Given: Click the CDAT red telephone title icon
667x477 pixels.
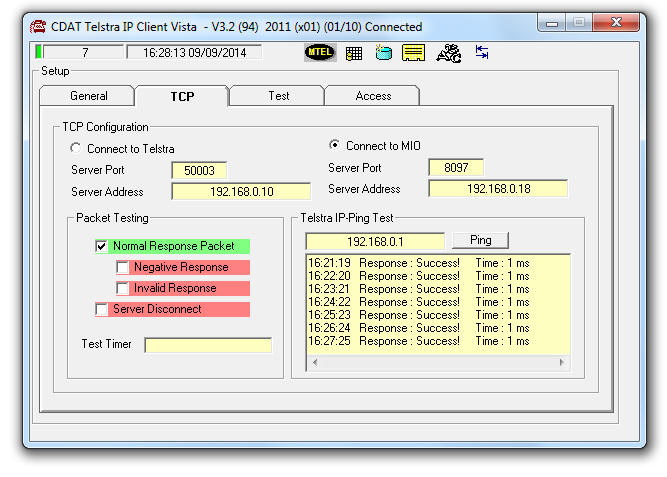Looking at the screenshot, I should (38, 27).
